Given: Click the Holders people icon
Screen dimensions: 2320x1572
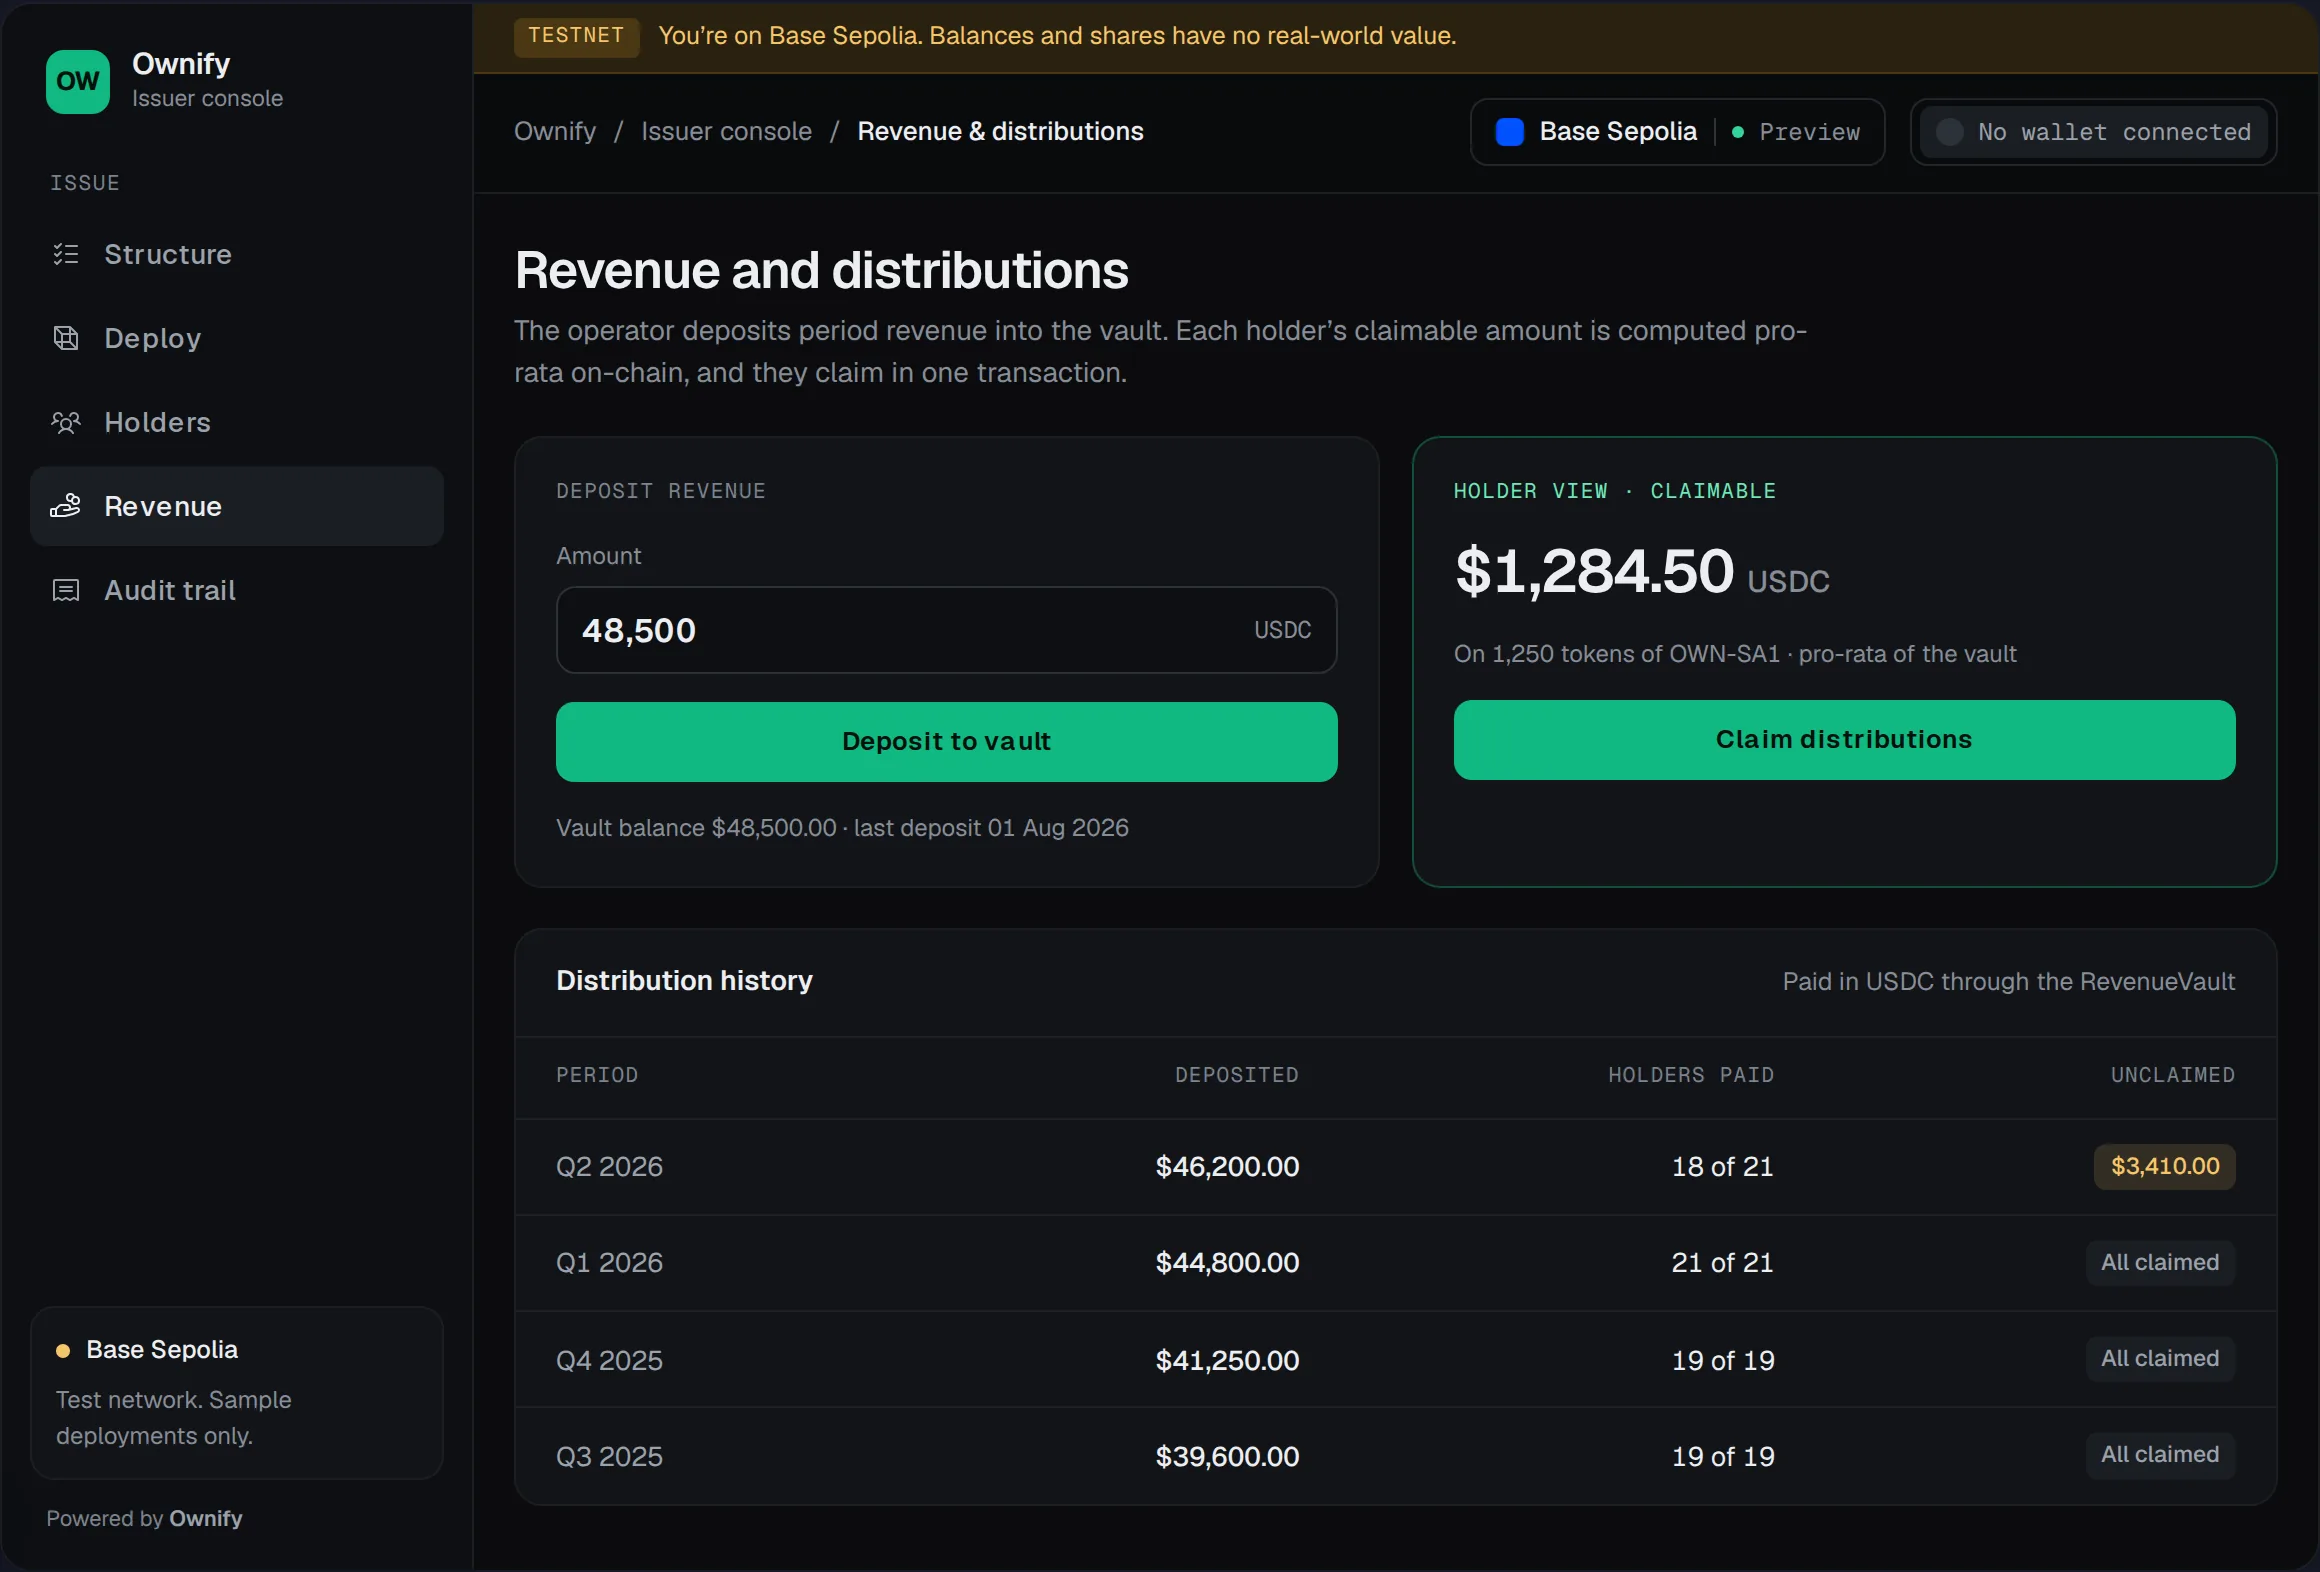Looking at the screenshot, I should (x=66, y=422).
